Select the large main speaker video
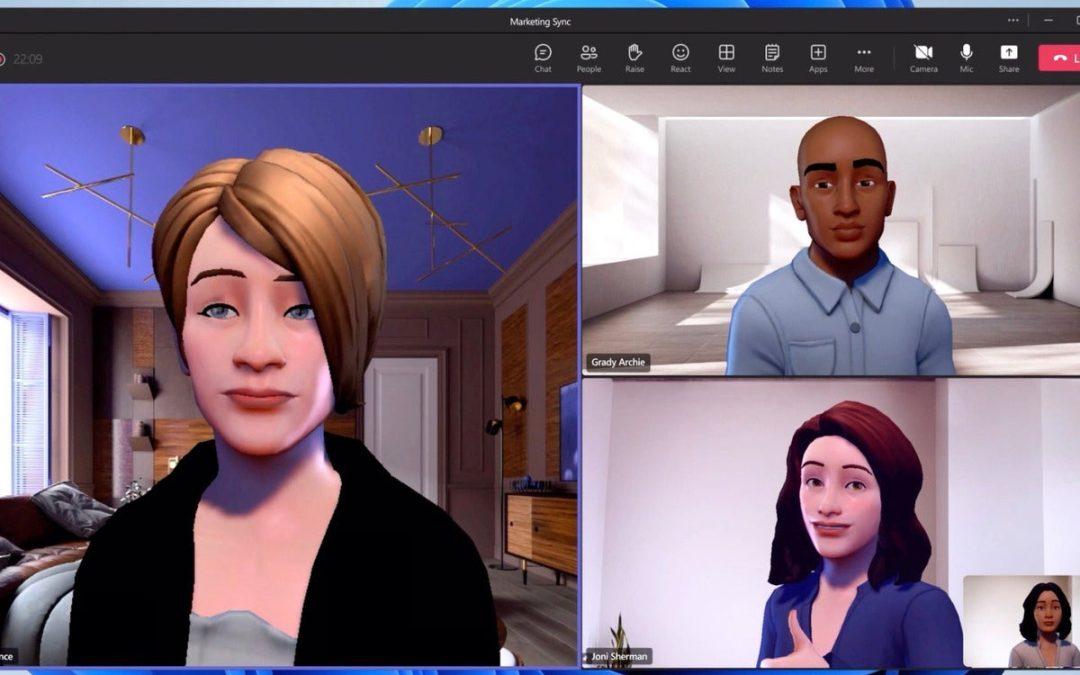 click(288, 375)
